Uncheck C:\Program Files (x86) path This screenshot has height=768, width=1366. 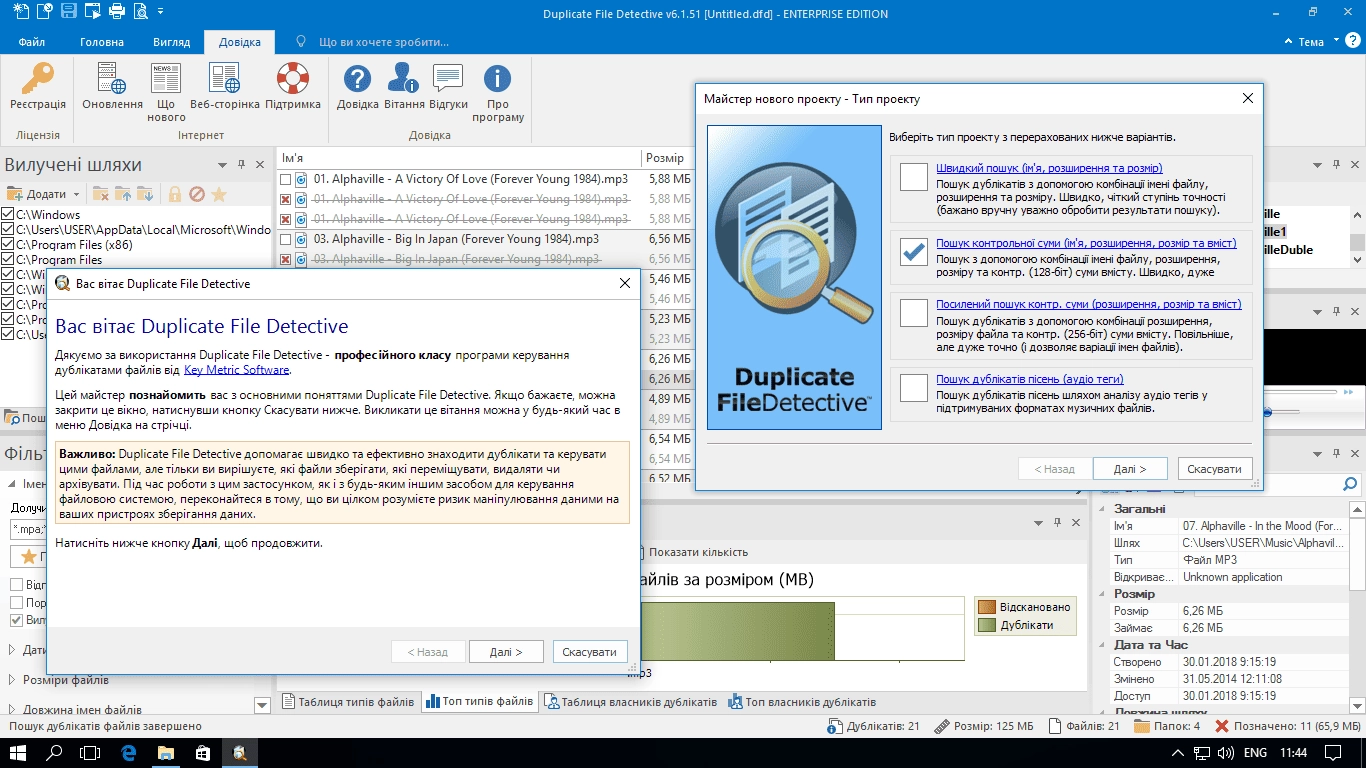[x=8, y=245]
